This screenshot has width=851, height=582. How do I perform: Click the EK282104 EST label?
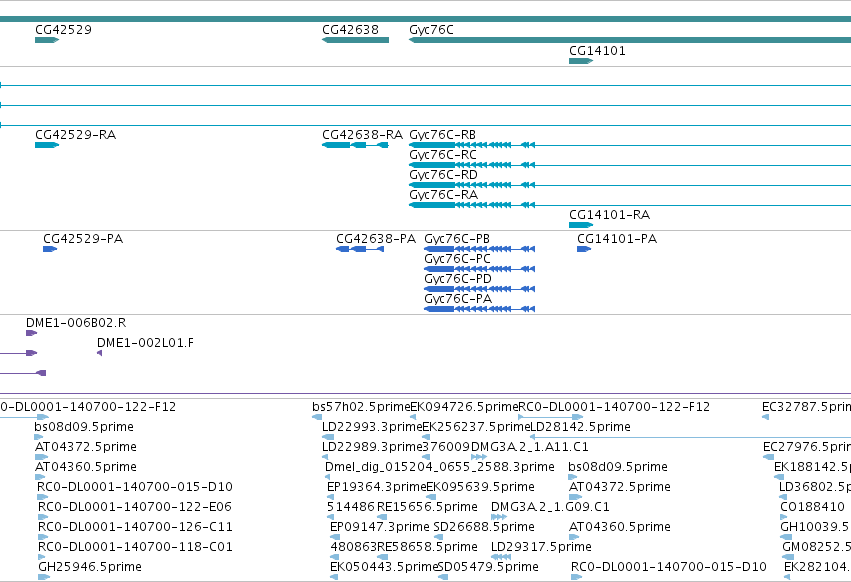tap(817, 567)
